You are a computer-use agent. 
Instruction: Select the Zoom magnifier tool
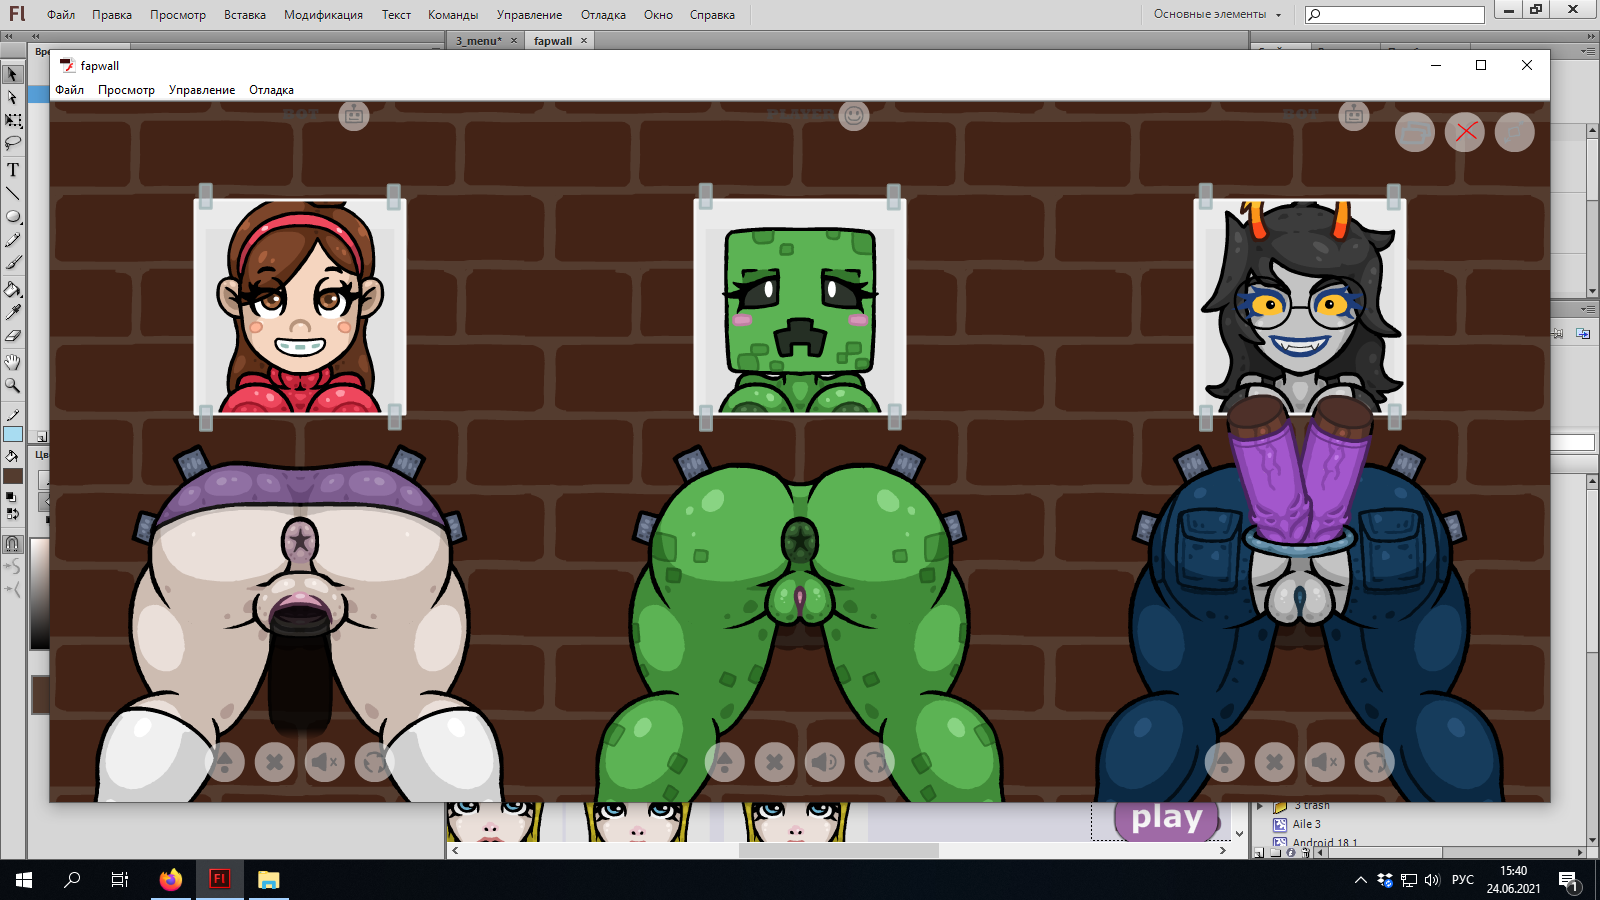coord(13,385)
